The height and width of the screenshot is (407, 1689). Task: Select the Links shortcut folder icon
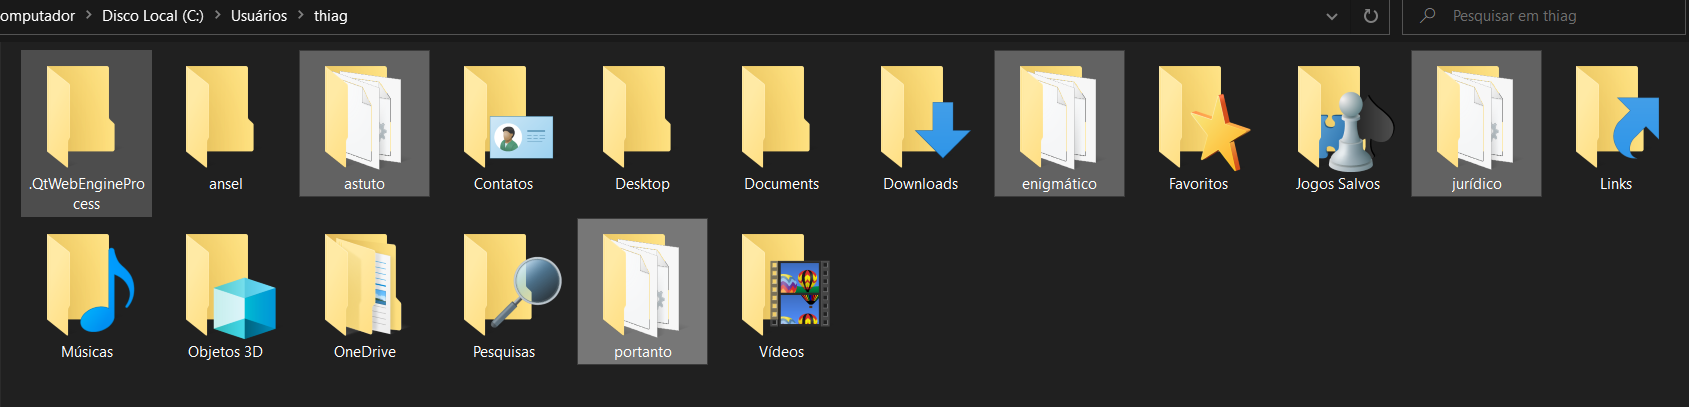1618,116
